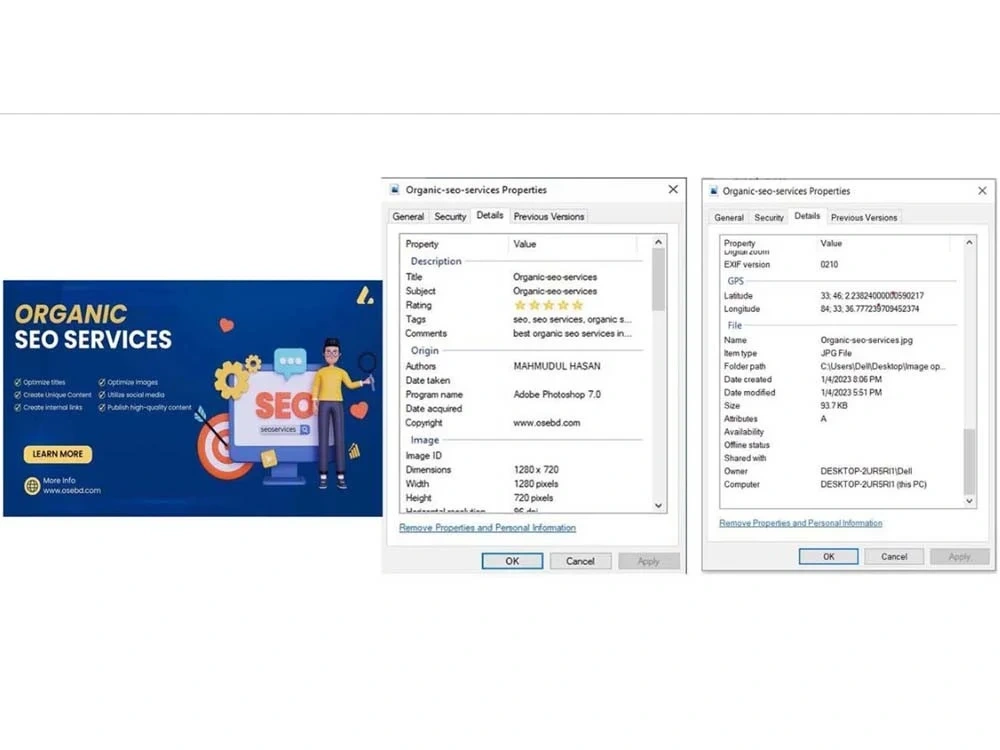Open General tab in right Properties dialog
This screenshot has height=750, width=1000.
coord(729,217)
